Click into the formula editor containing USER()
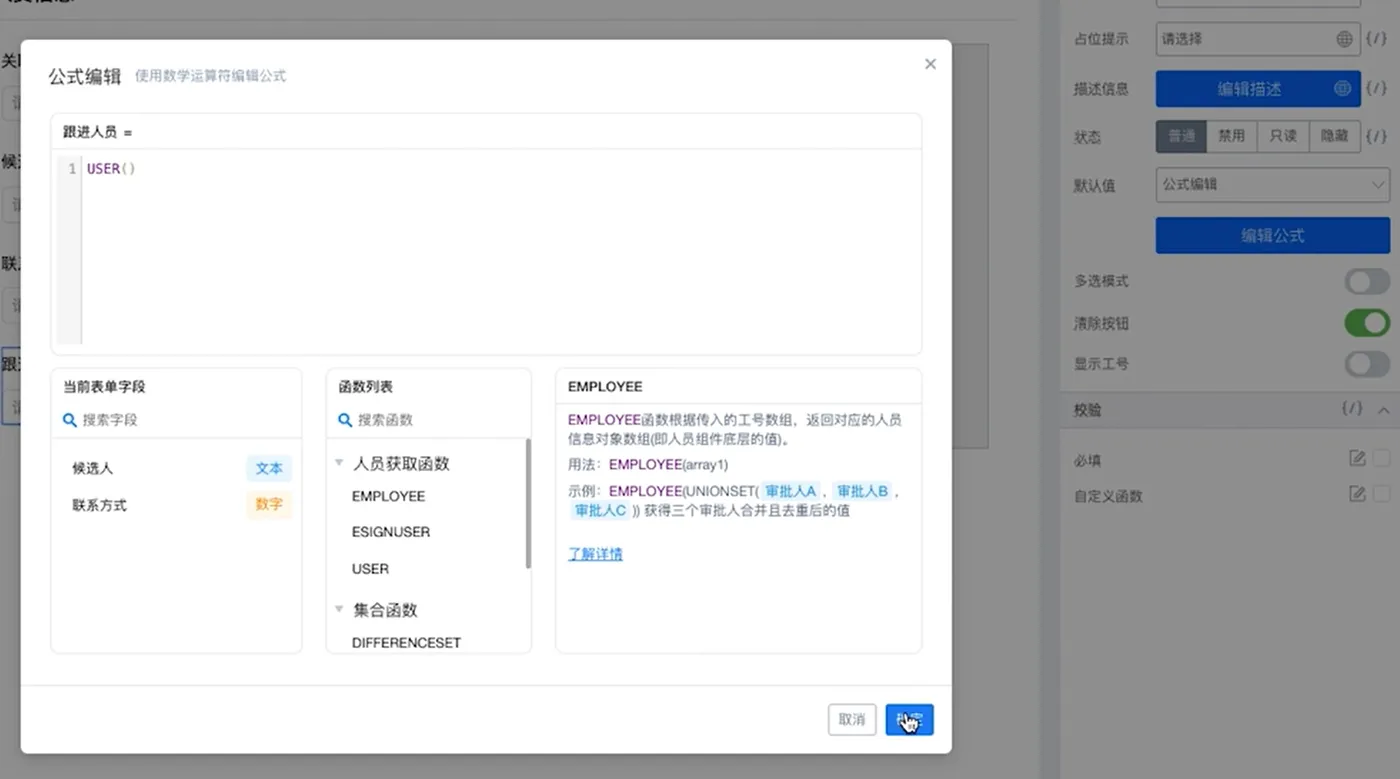The image size is (1400, 779). pos(500,250)
